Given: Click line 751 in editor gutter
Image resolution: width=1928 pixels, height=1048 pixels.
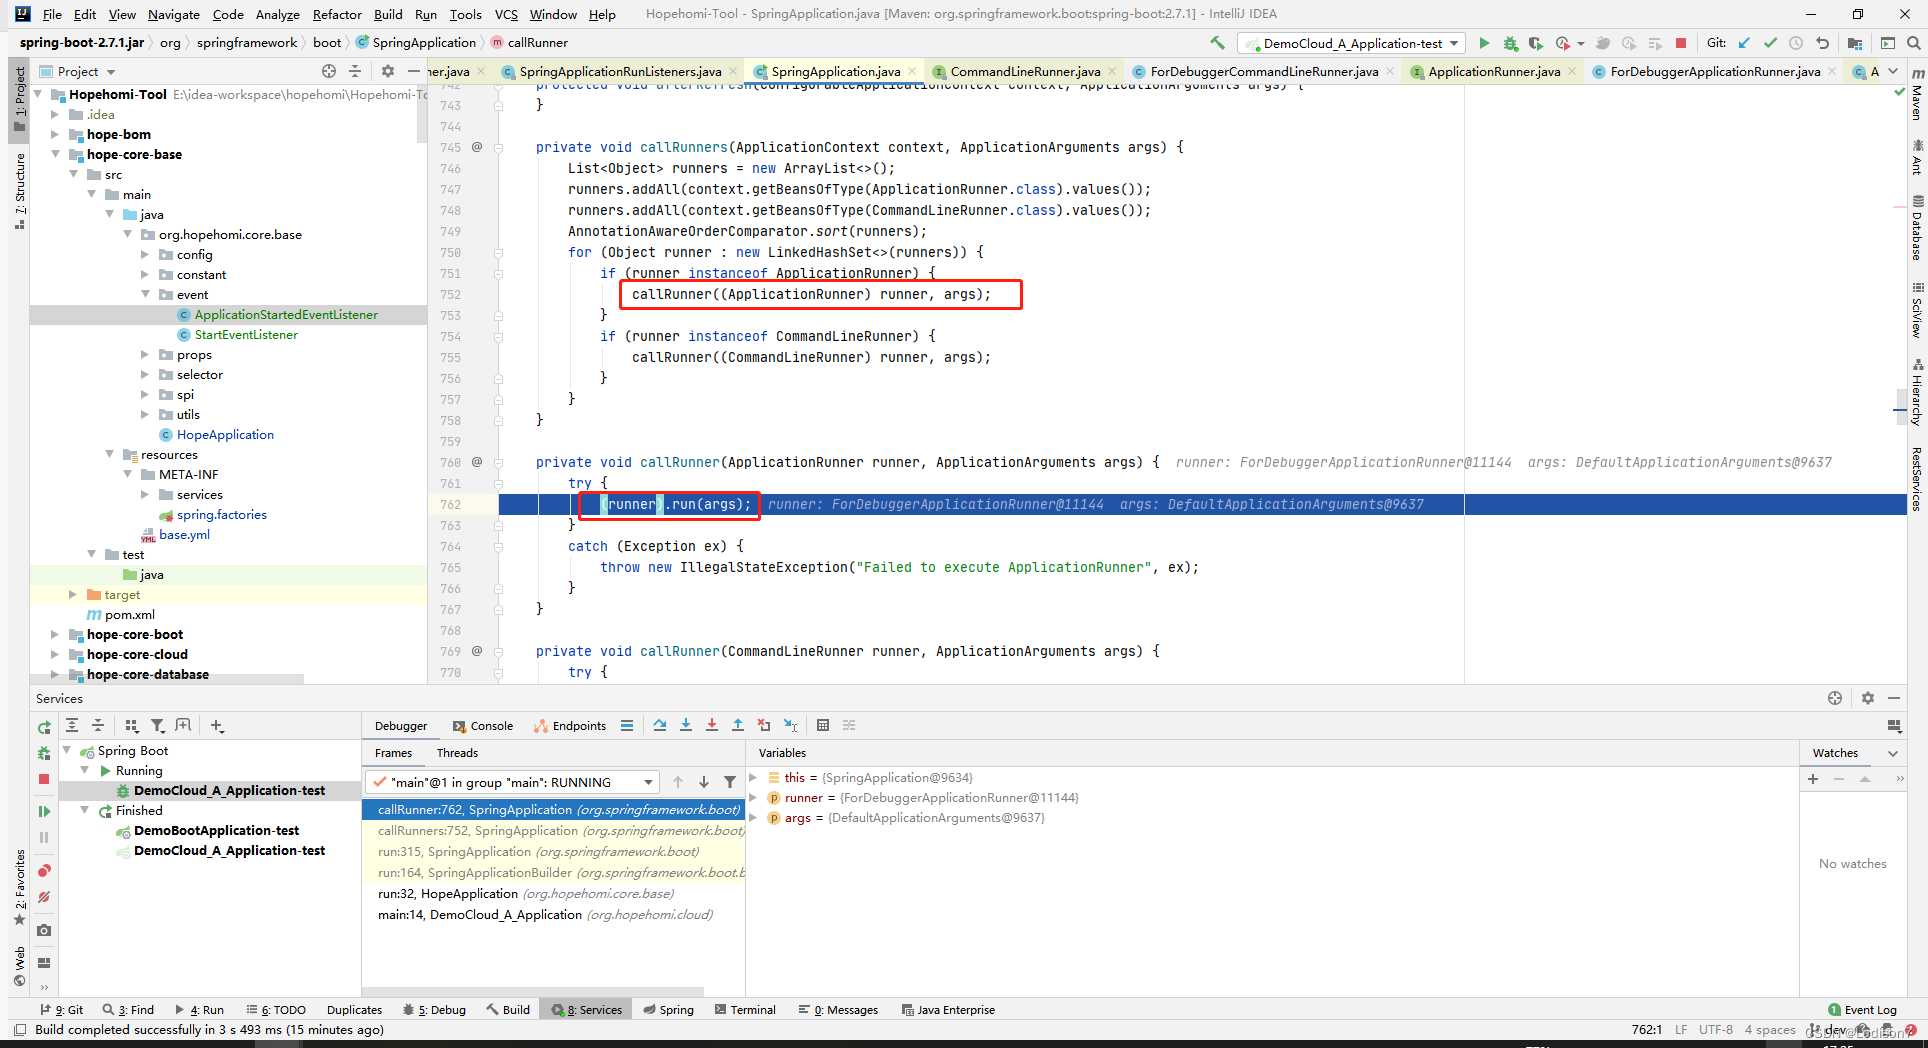Looking at the screenshot, I should click(x=450, y=273).
